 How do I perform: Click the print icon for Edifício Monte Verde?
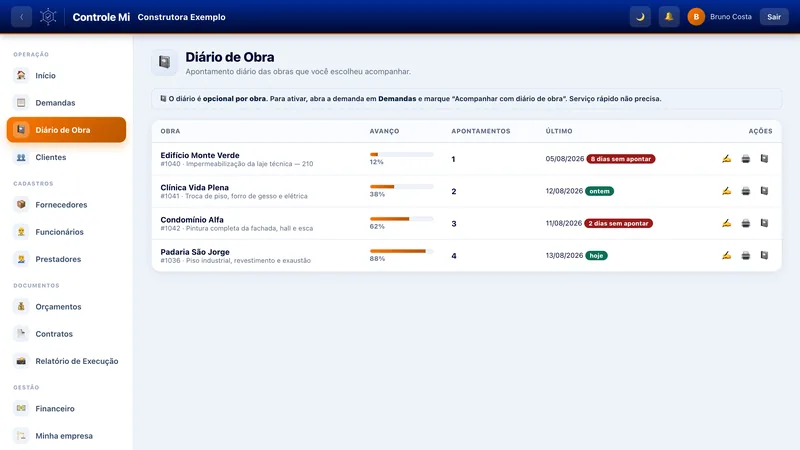click(745, 159)
